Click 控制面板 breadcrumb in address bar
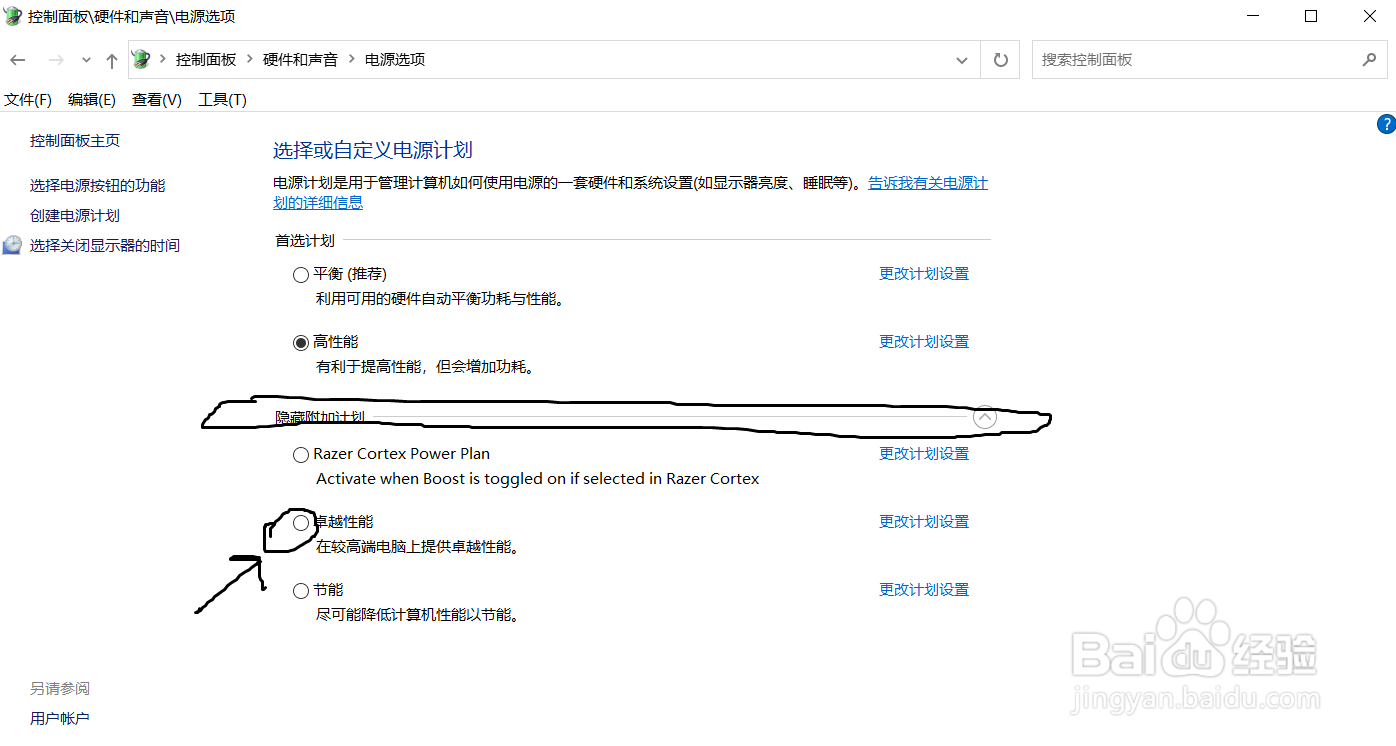Image resolution: width=1396 pixels, height=746 pixels. (x=206, y=60)
